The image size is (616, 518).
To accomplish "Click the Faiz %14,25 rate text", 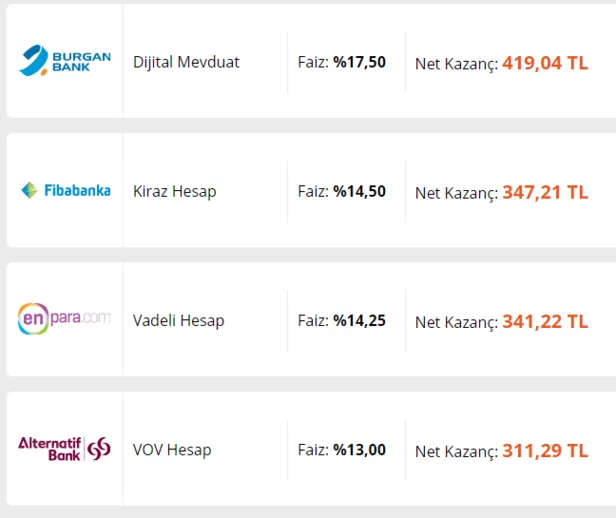I will (341, 321).
